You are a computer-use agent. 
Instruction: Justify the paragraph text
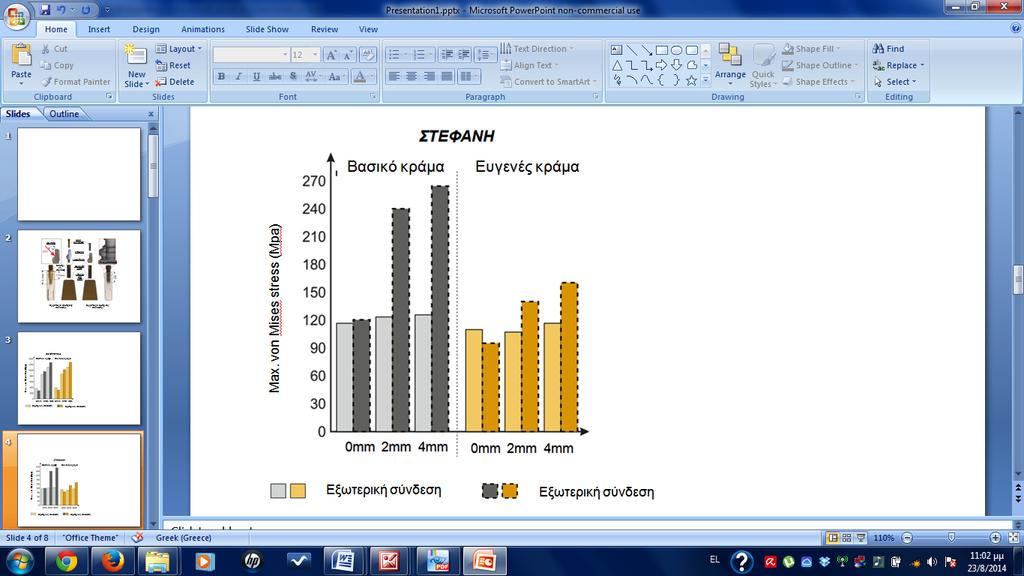tap(447, 76)
